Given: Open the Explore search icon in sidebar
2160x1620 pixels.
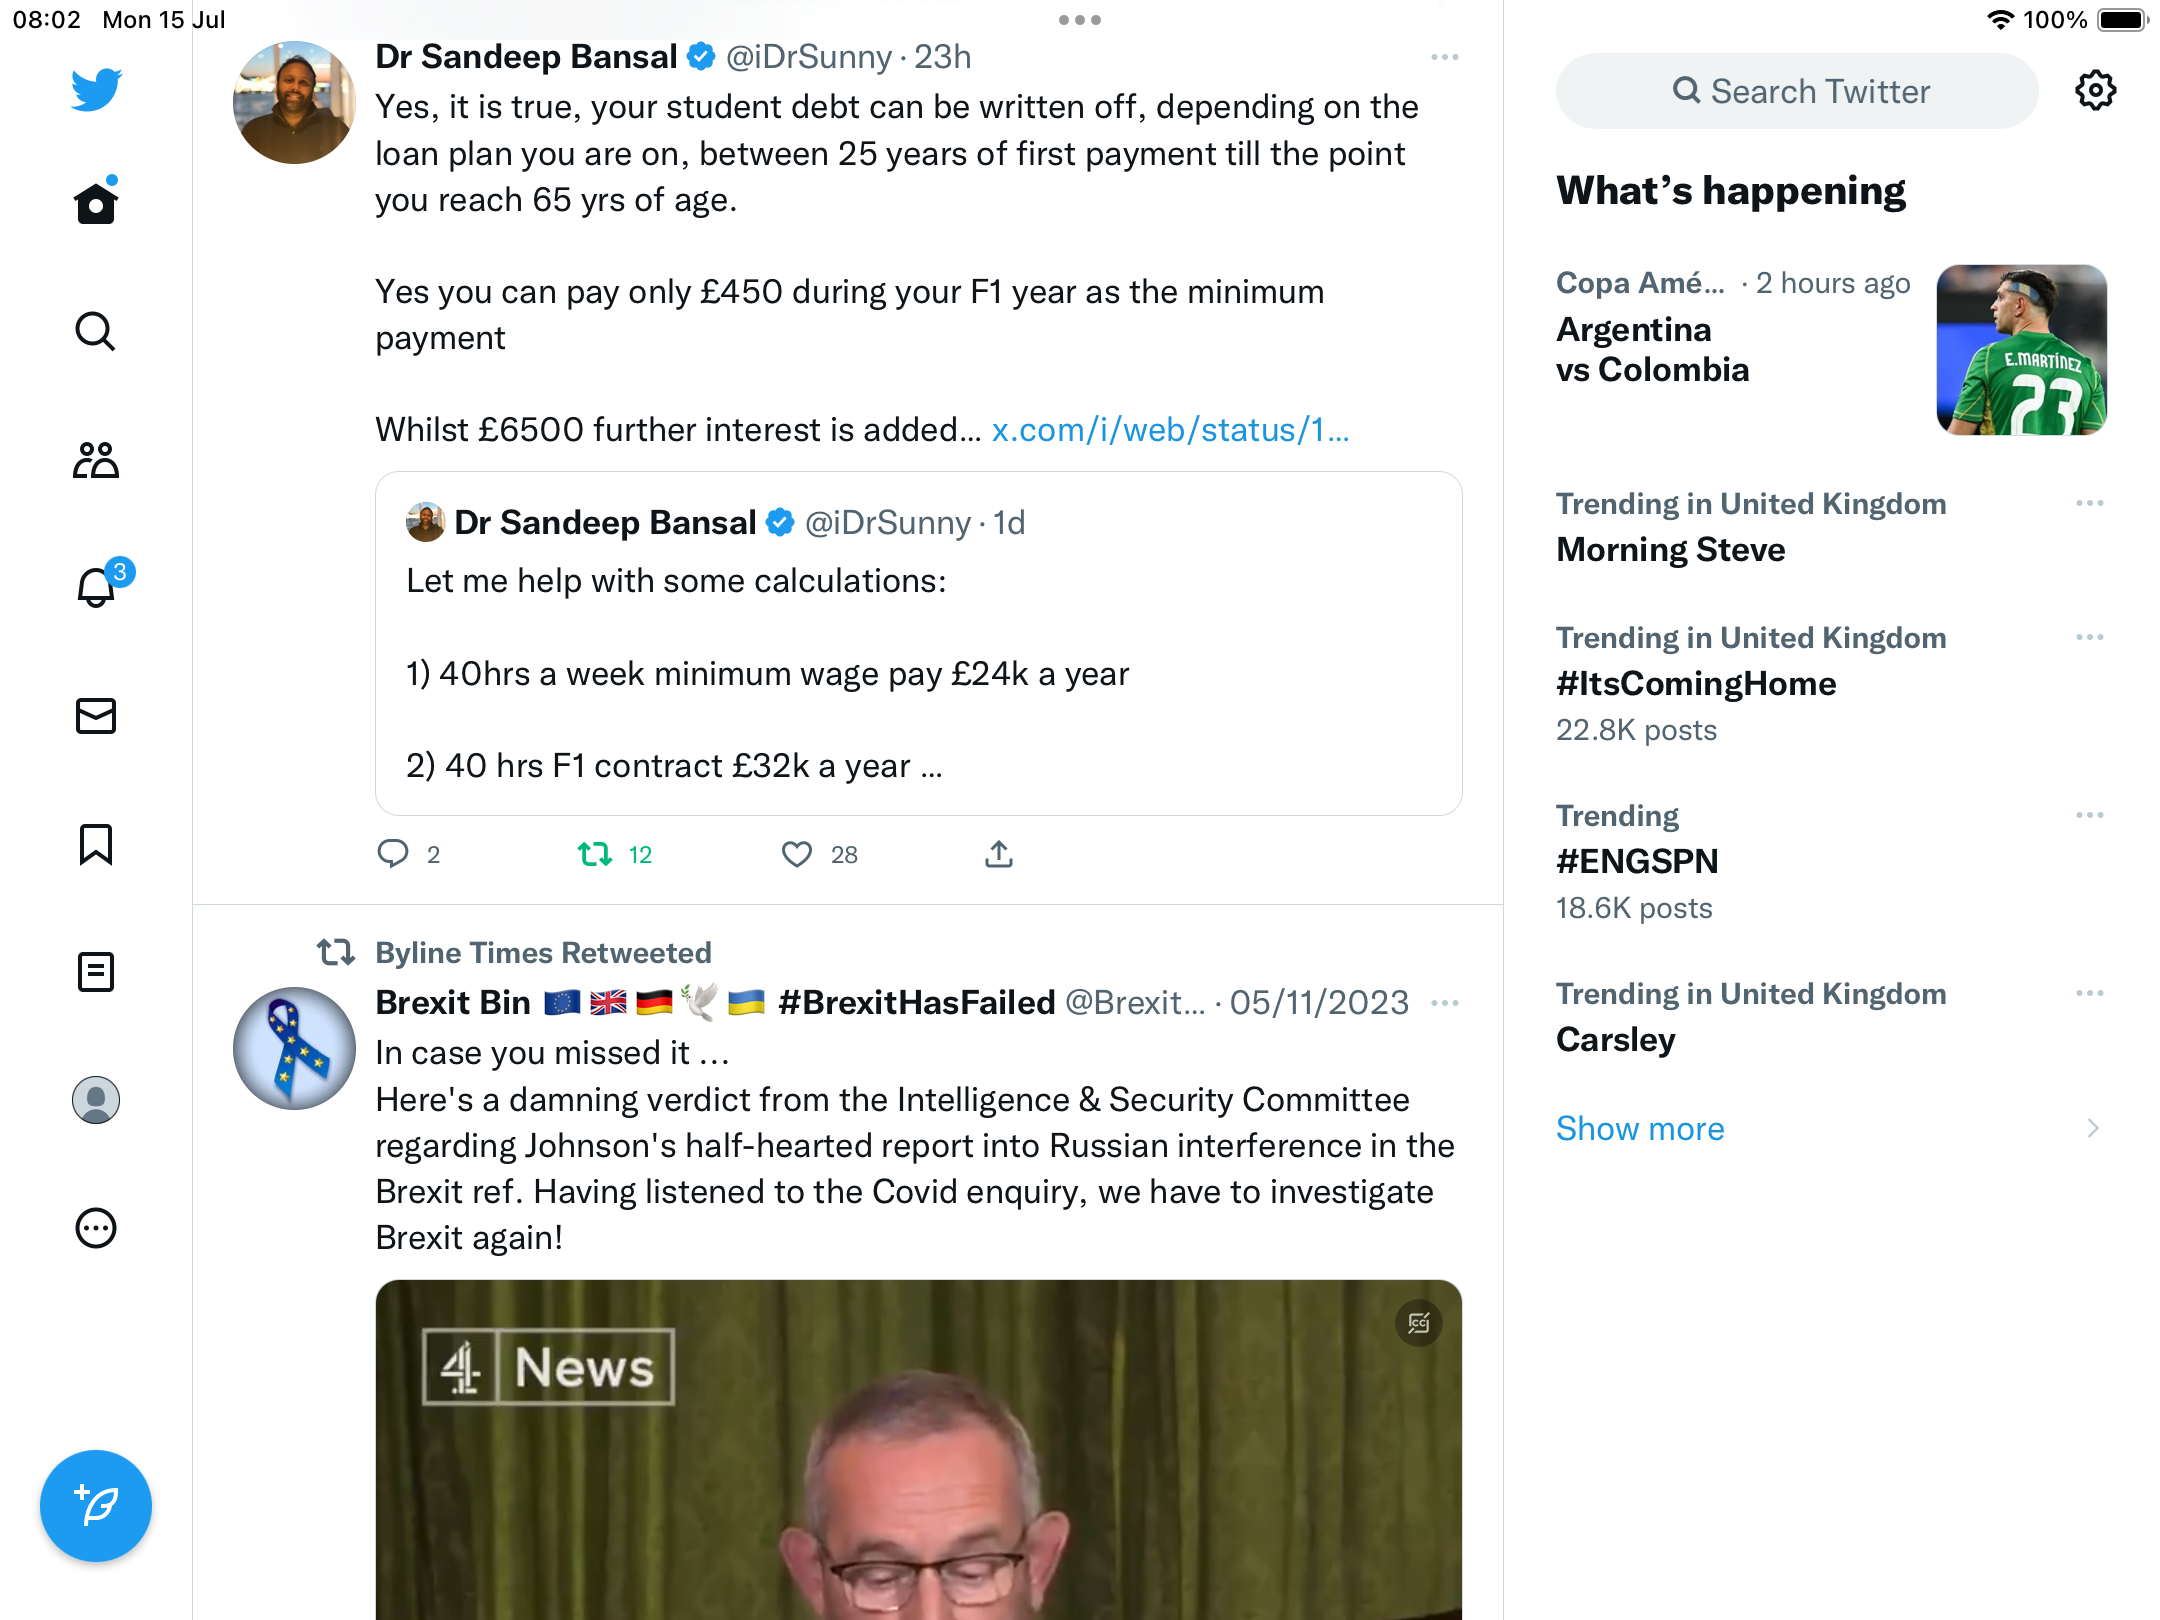Looking at the screenshot, I should 96,331.
